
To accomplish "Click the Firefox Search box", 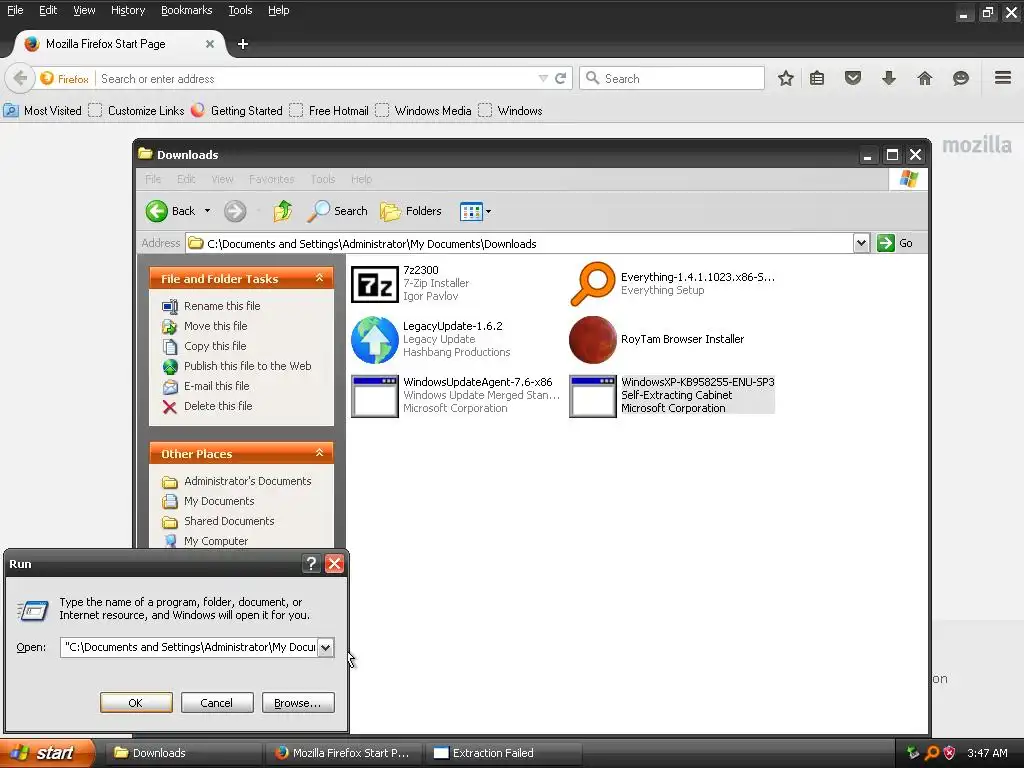I will coord(671,78).
